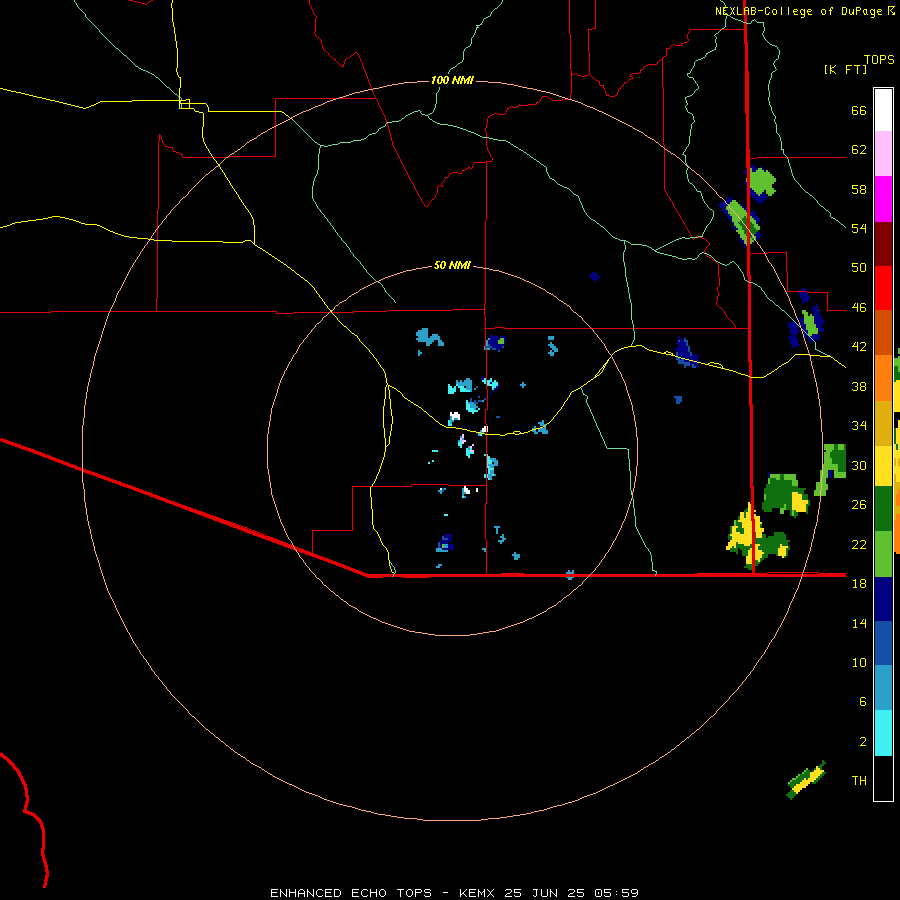Click the 'TOPS' legend title

coord(879,59)
